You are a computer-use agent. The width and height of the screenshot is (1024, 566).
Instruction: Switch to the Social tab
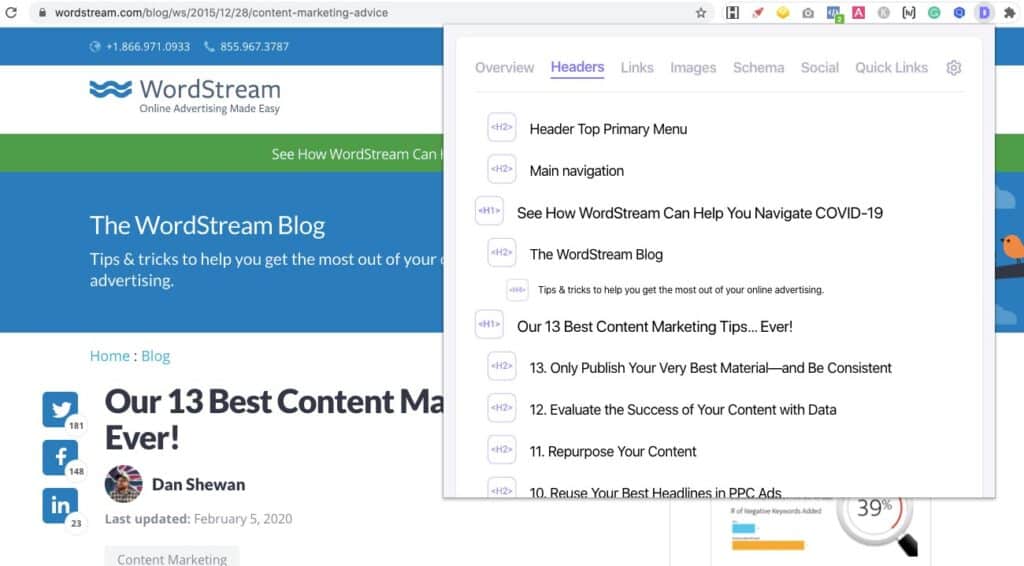tap(820, 67)
